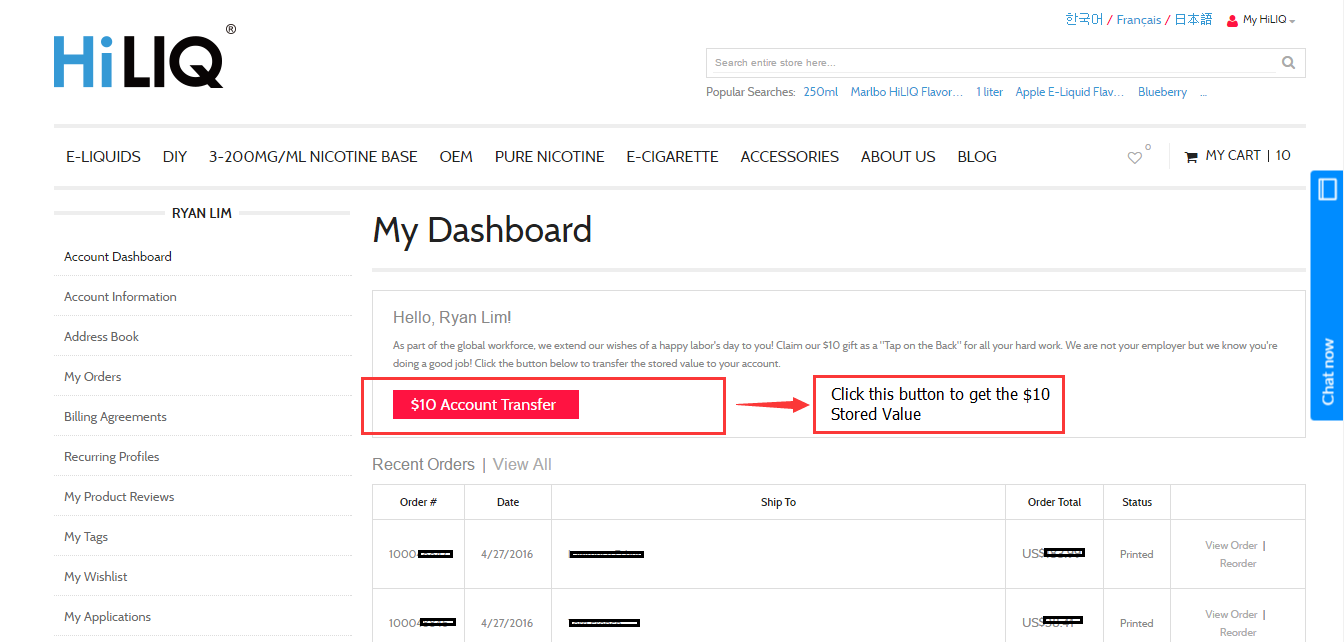
Task: Click the Ship To column header
Action: (x=778, y=503)
